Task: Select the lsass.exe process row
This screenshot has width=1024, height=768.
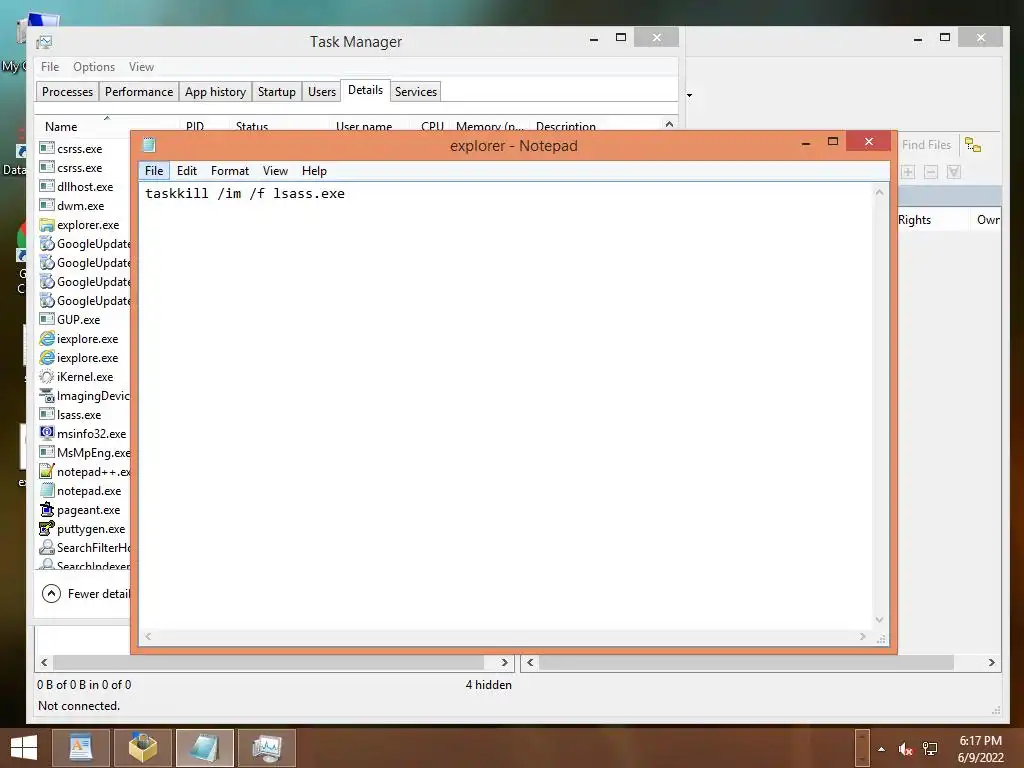Action: coord(84,414)
